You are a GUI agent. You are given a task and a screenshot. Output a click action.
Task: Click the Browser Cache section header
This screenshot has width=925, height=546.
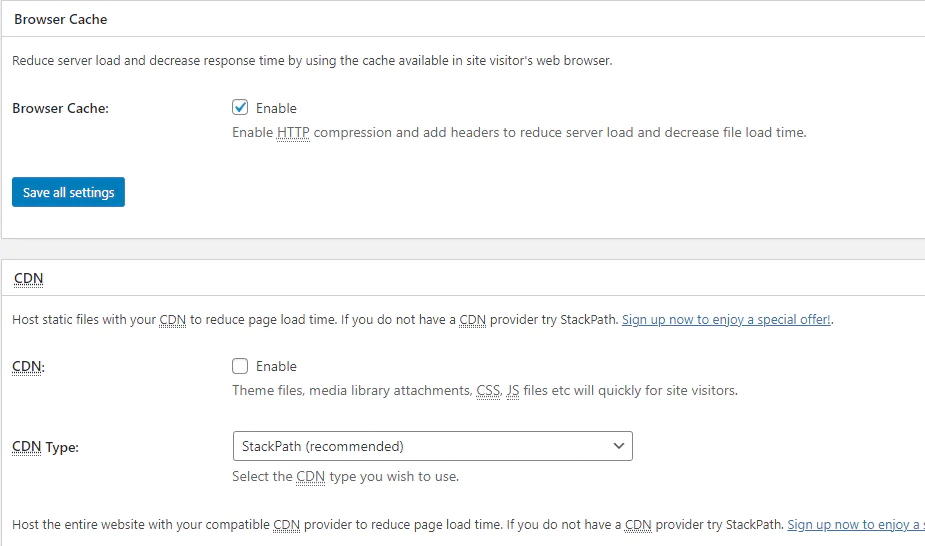coord(61,19)
